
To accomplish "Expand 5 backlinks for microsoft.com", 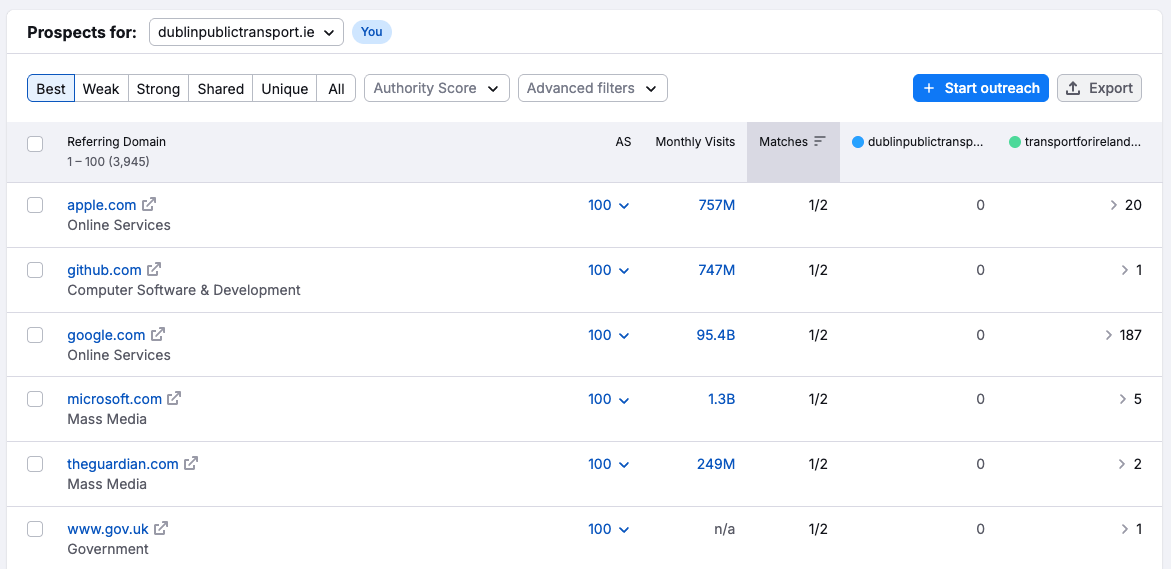I will 1131,399.
